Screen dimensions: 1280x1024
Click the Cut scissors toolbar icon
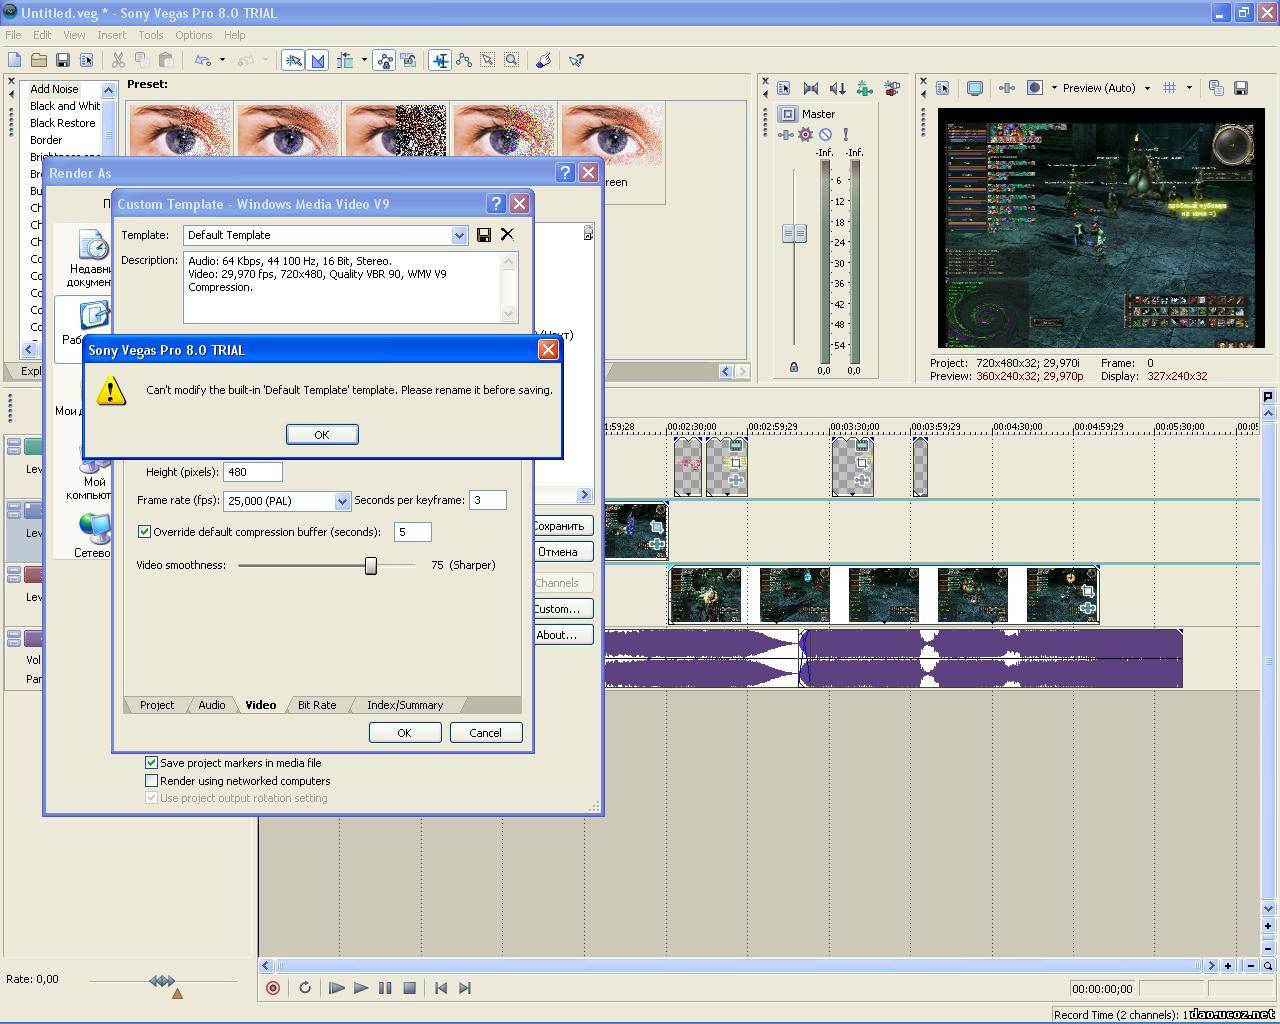[x=118, y=60]
